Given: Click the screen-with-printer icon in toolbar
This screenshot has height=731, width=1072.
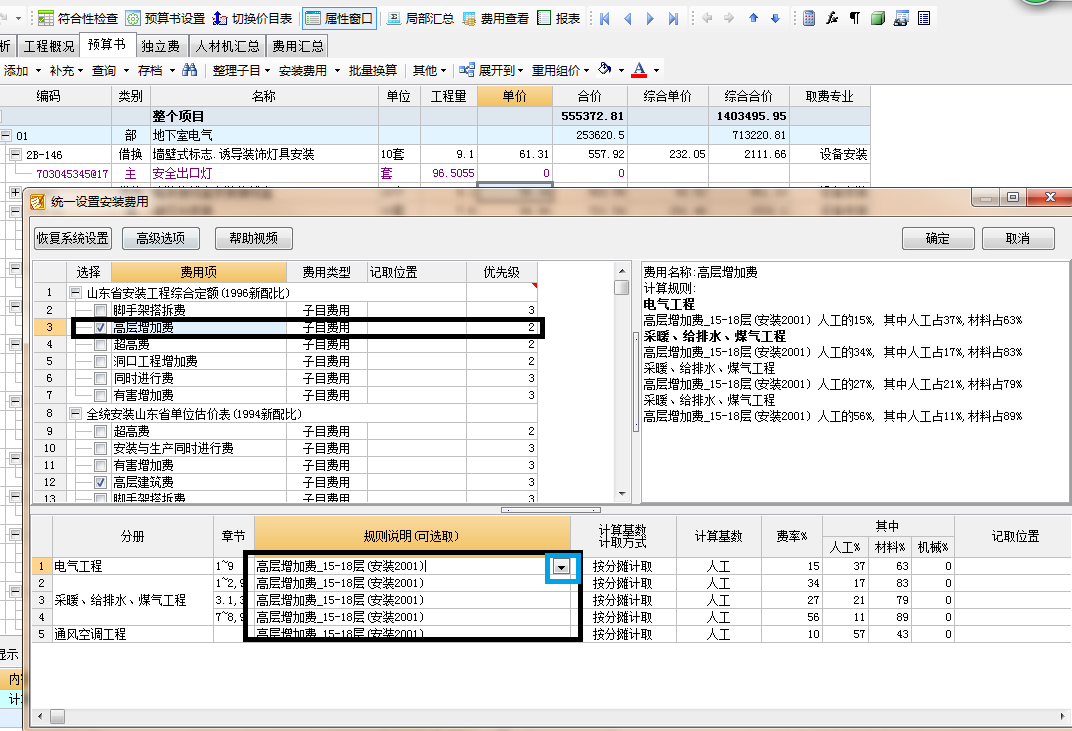Looking at the screenshot, I should (901, 18).
